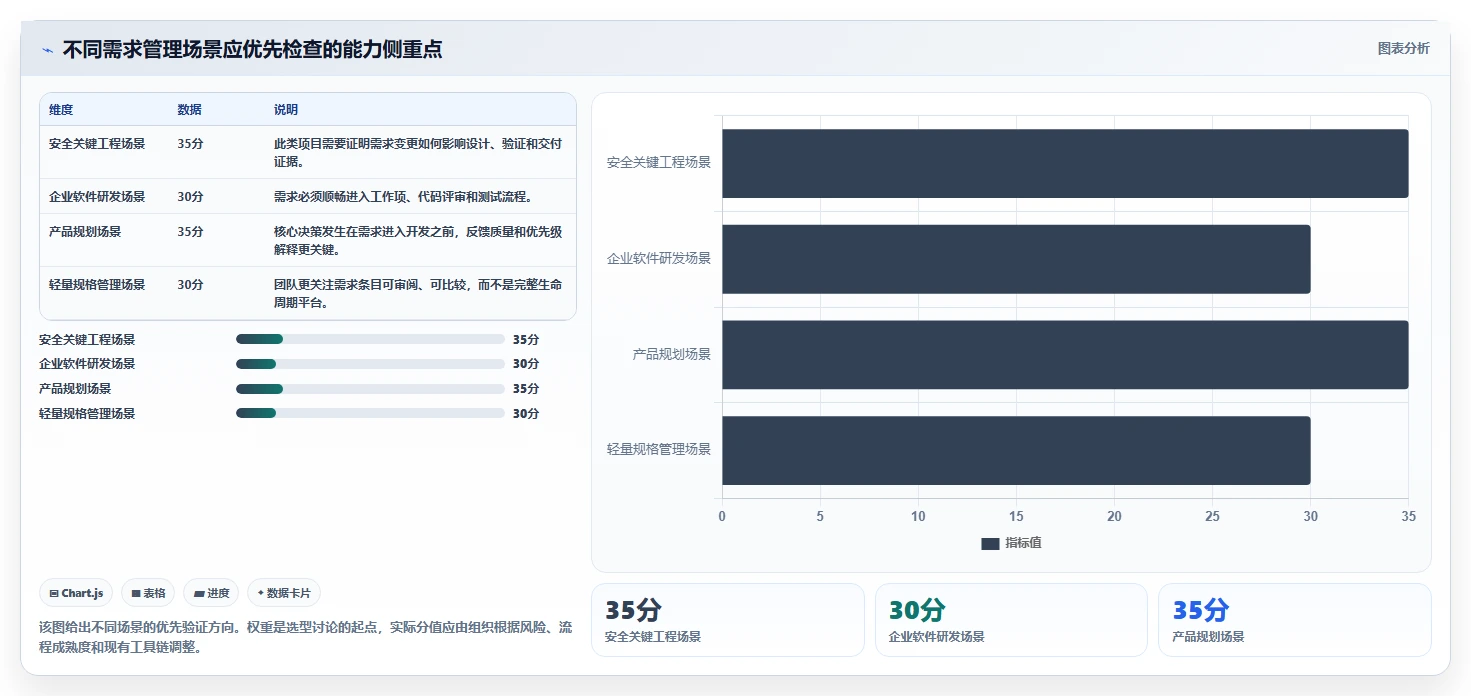The height and width of the screenshot is (696, 1471).
Task: Click description starting 团队更关注需求条目可审阅
Action: [418, 294]
